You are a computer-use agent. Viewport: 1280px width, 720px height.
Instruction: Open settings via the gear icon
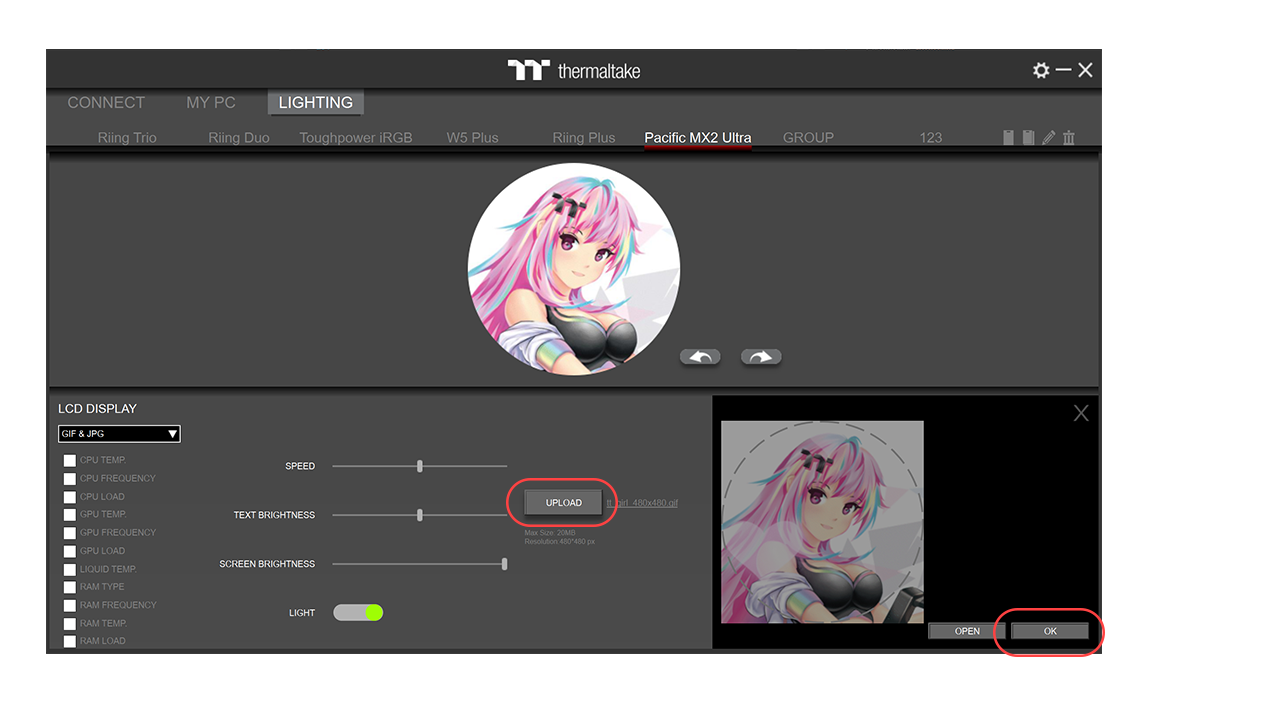[x=1041, y=70]
